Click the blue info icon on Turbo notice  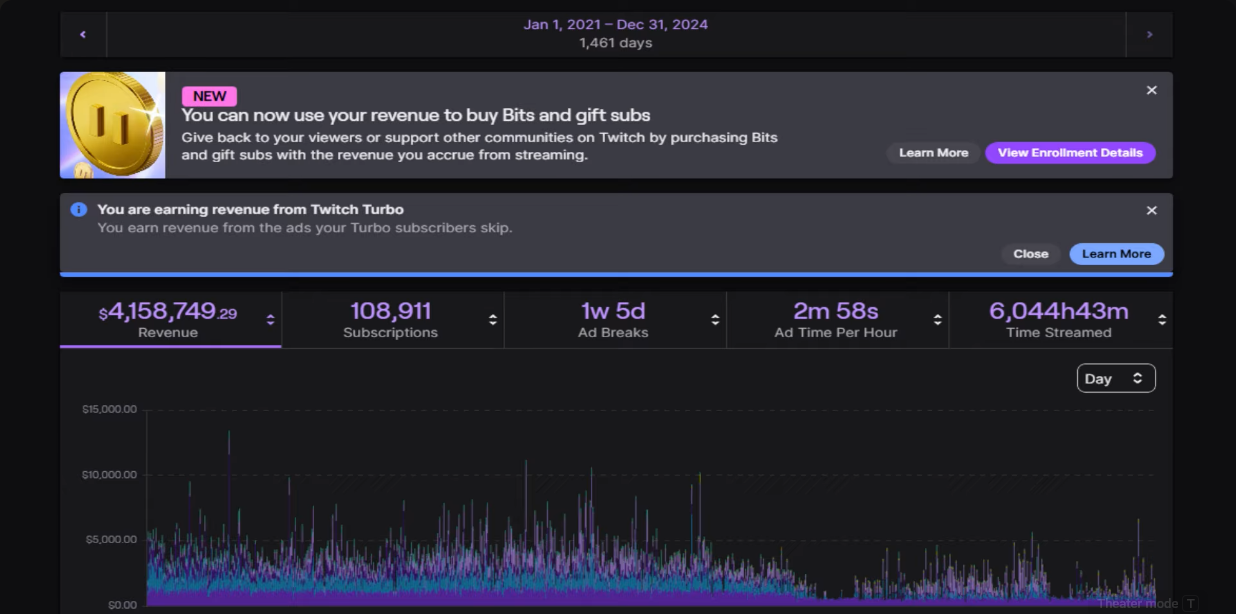pos(79,210)
